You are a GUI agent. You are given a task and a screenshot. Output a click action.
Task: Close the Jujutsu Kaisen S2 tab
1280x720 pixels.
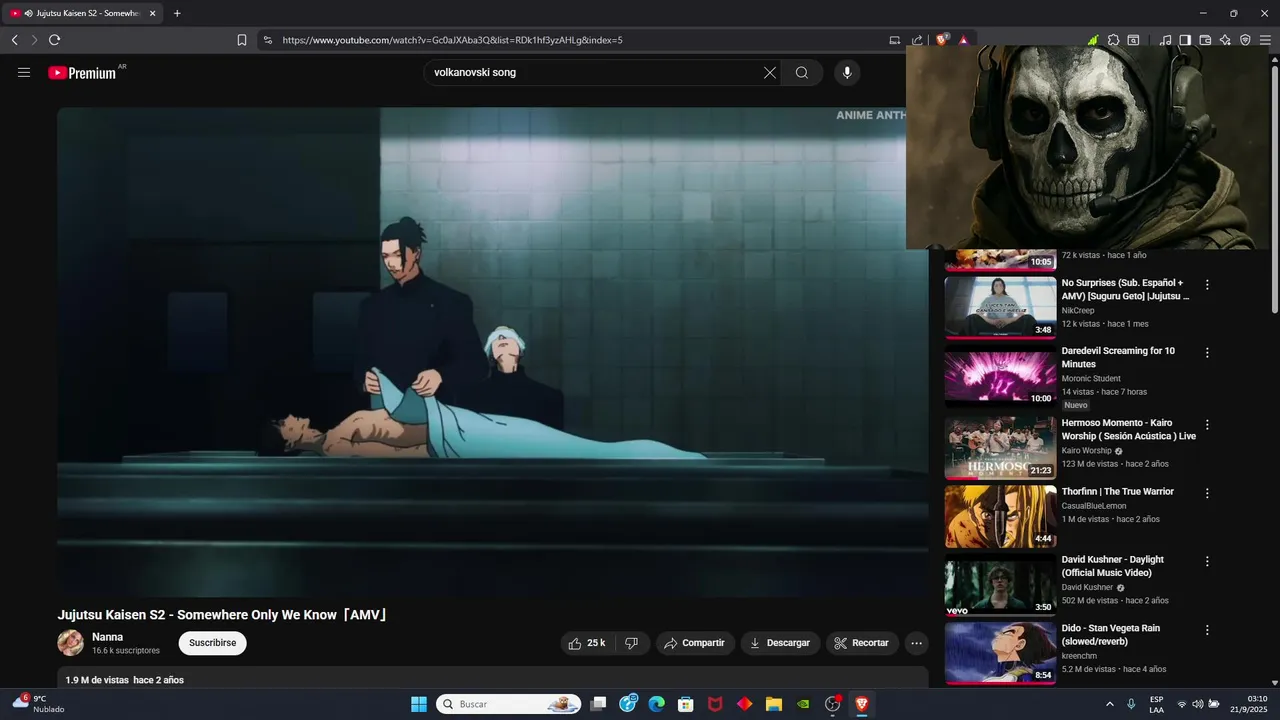[153, 13]
